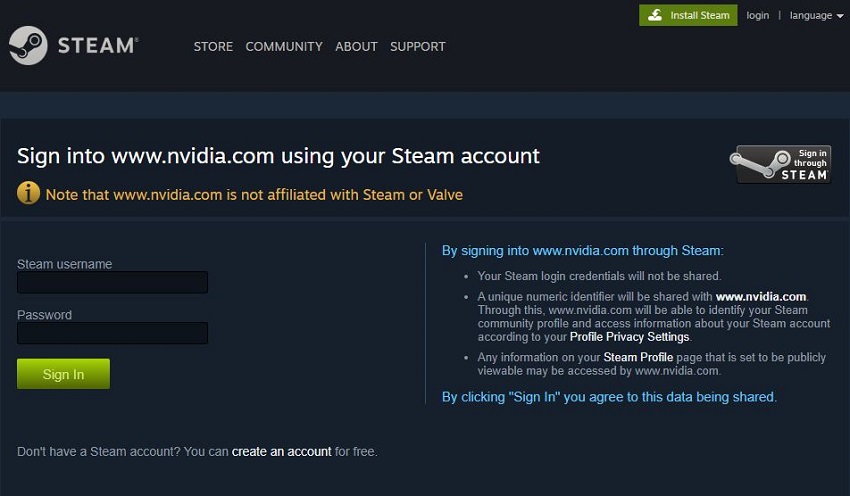Open the Steam Profile link
Viewport: 850px width, 496px height.
pos(638,357)
